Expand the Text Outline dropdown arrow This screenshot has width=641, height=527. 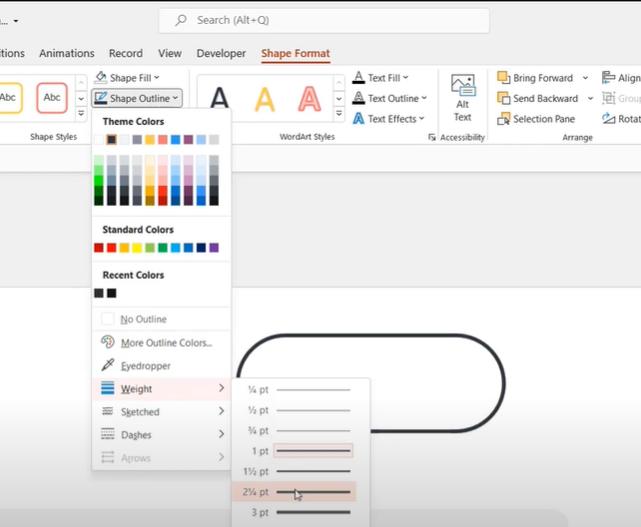coord(424,98)
